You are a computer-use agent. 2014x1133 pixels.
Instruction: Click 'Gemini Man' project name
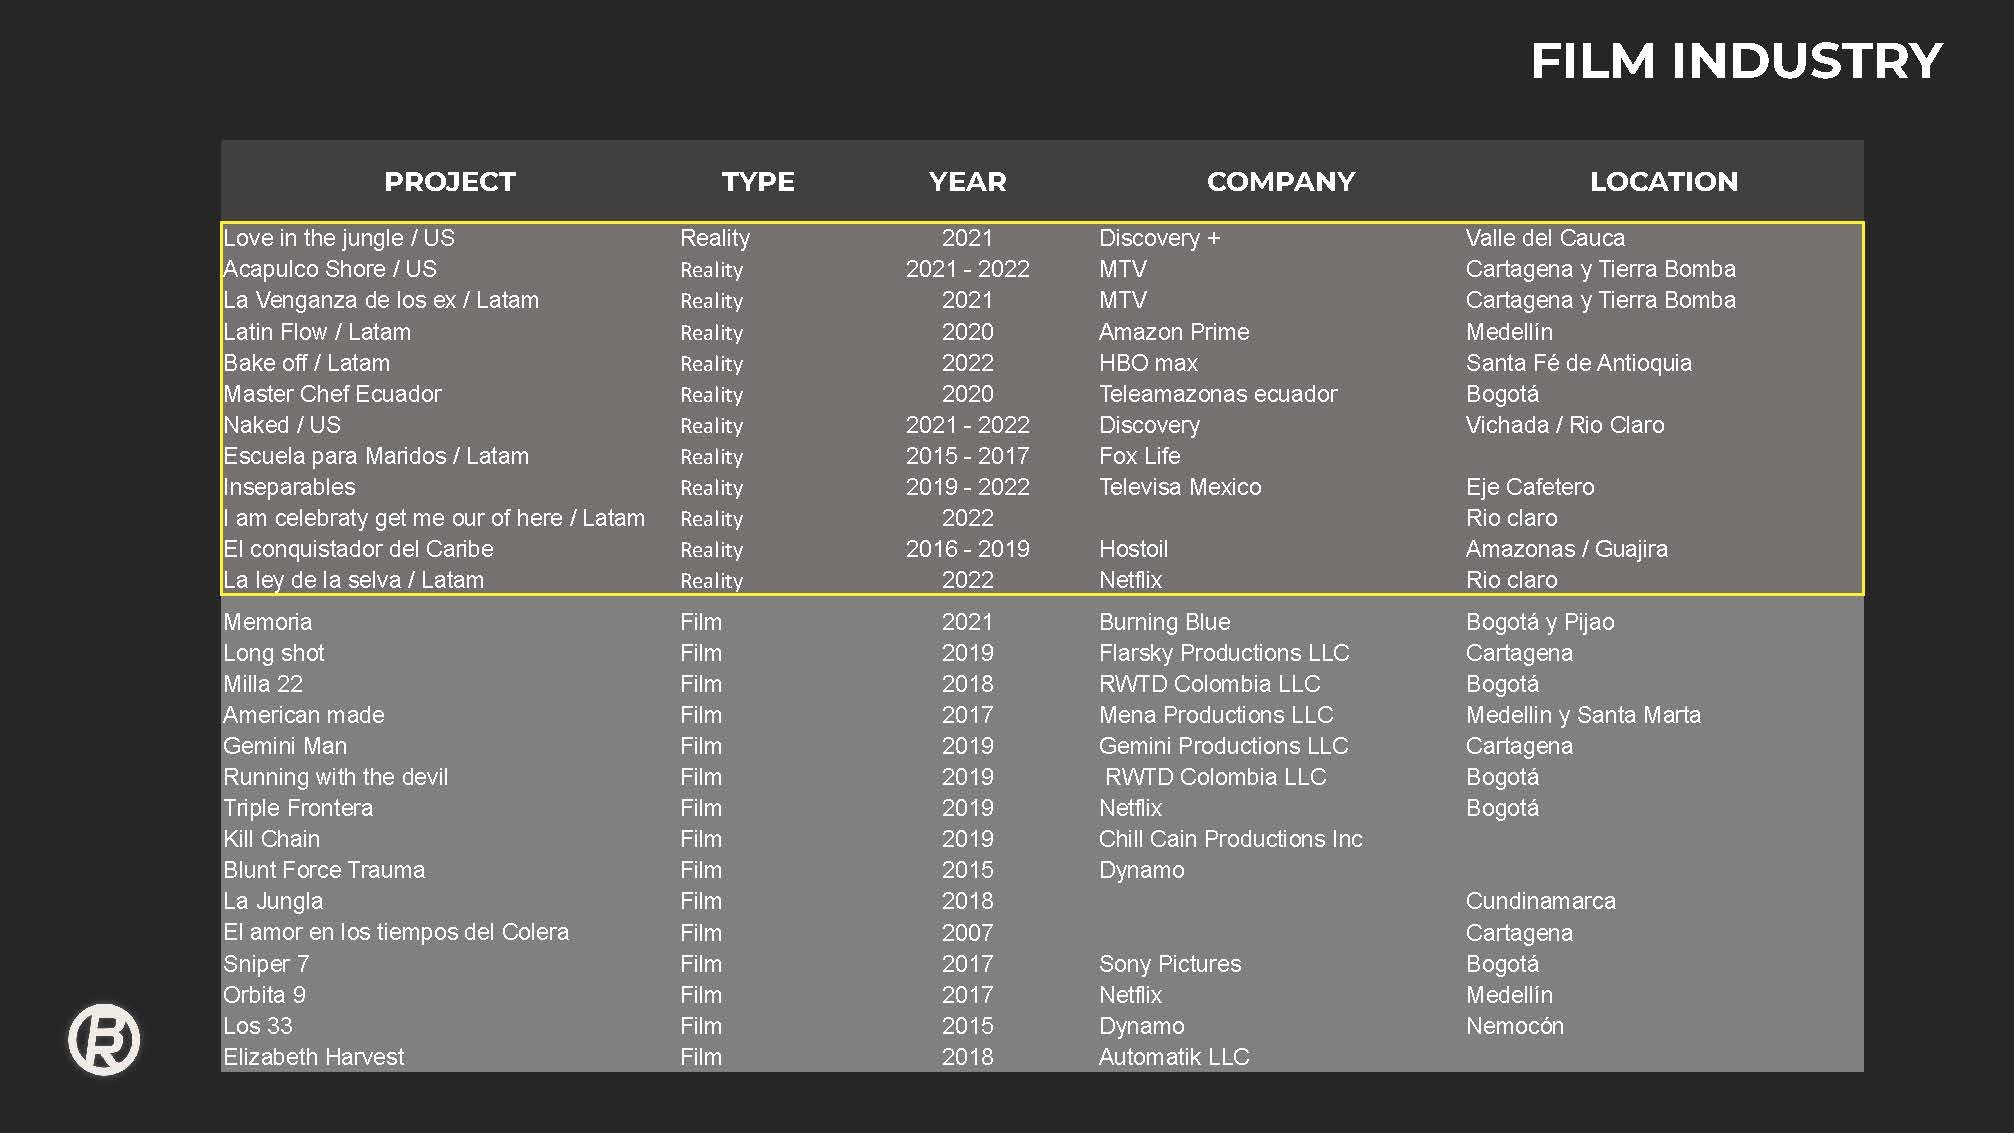[285, 746]
